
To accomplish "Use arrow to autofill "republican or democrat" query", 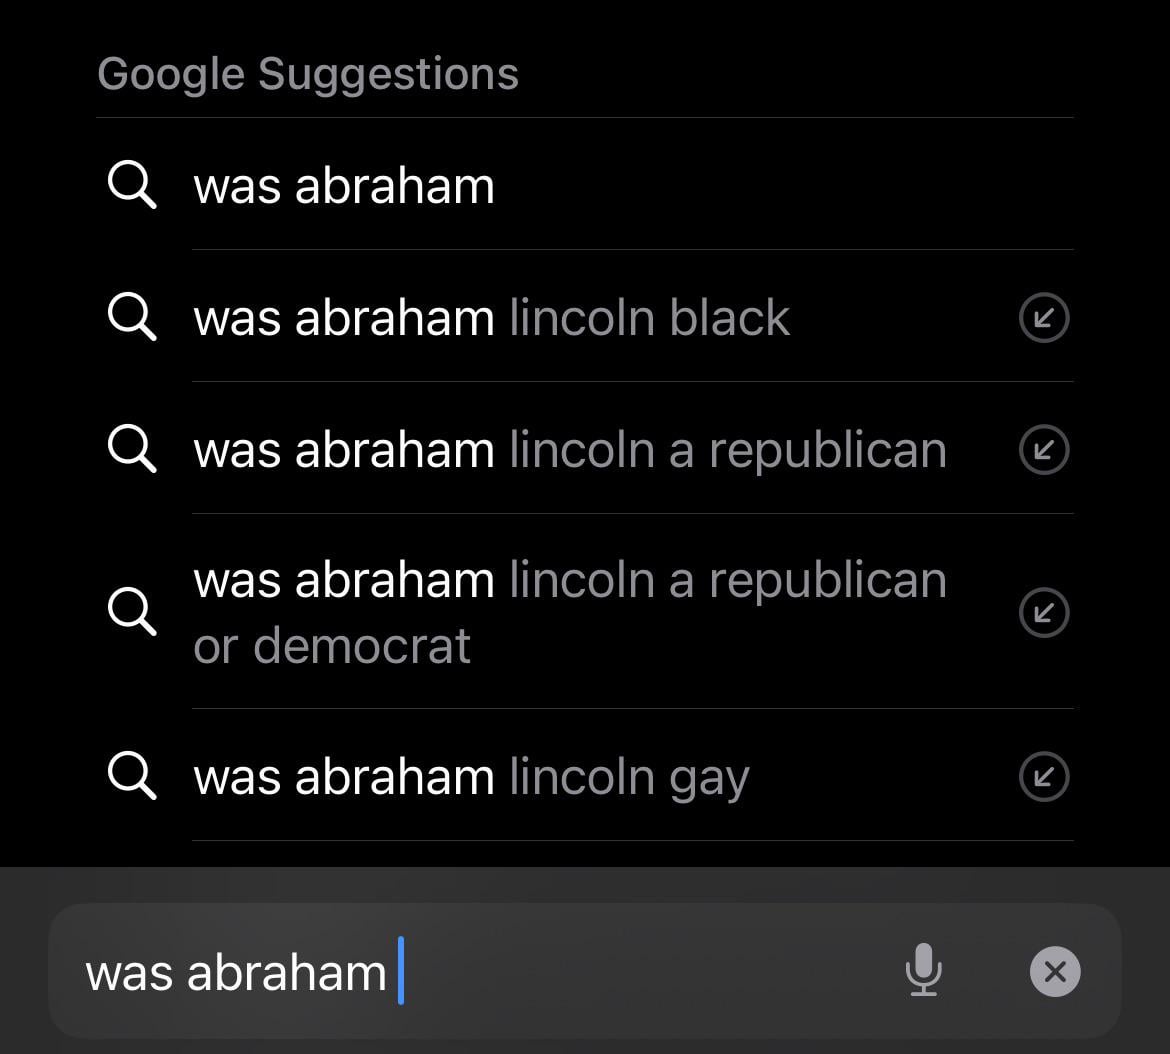I will [x=1043, y=612].
